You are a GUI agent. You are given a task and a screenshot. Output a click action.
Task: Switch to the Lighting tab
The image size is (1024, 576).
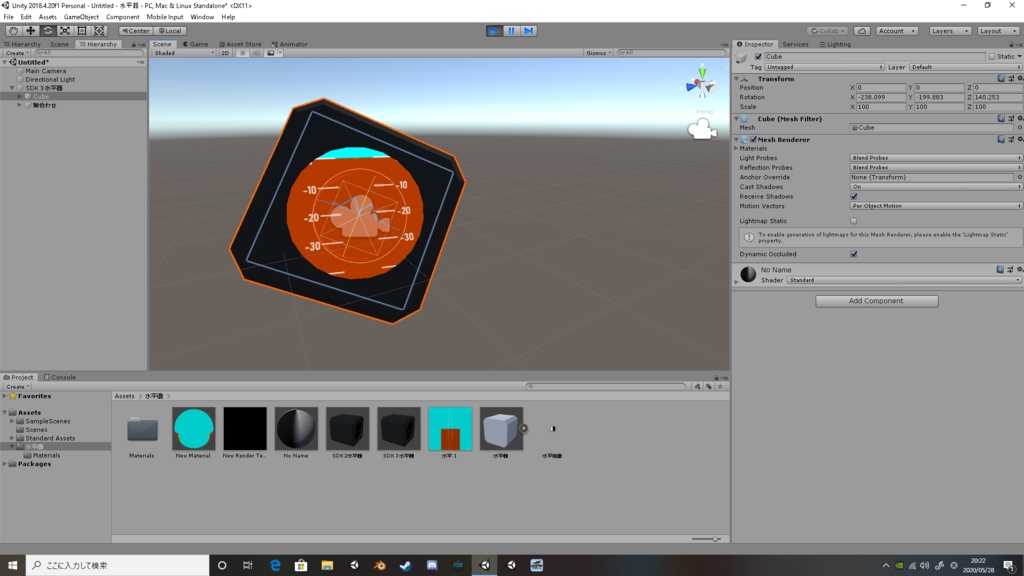point(835,44)
